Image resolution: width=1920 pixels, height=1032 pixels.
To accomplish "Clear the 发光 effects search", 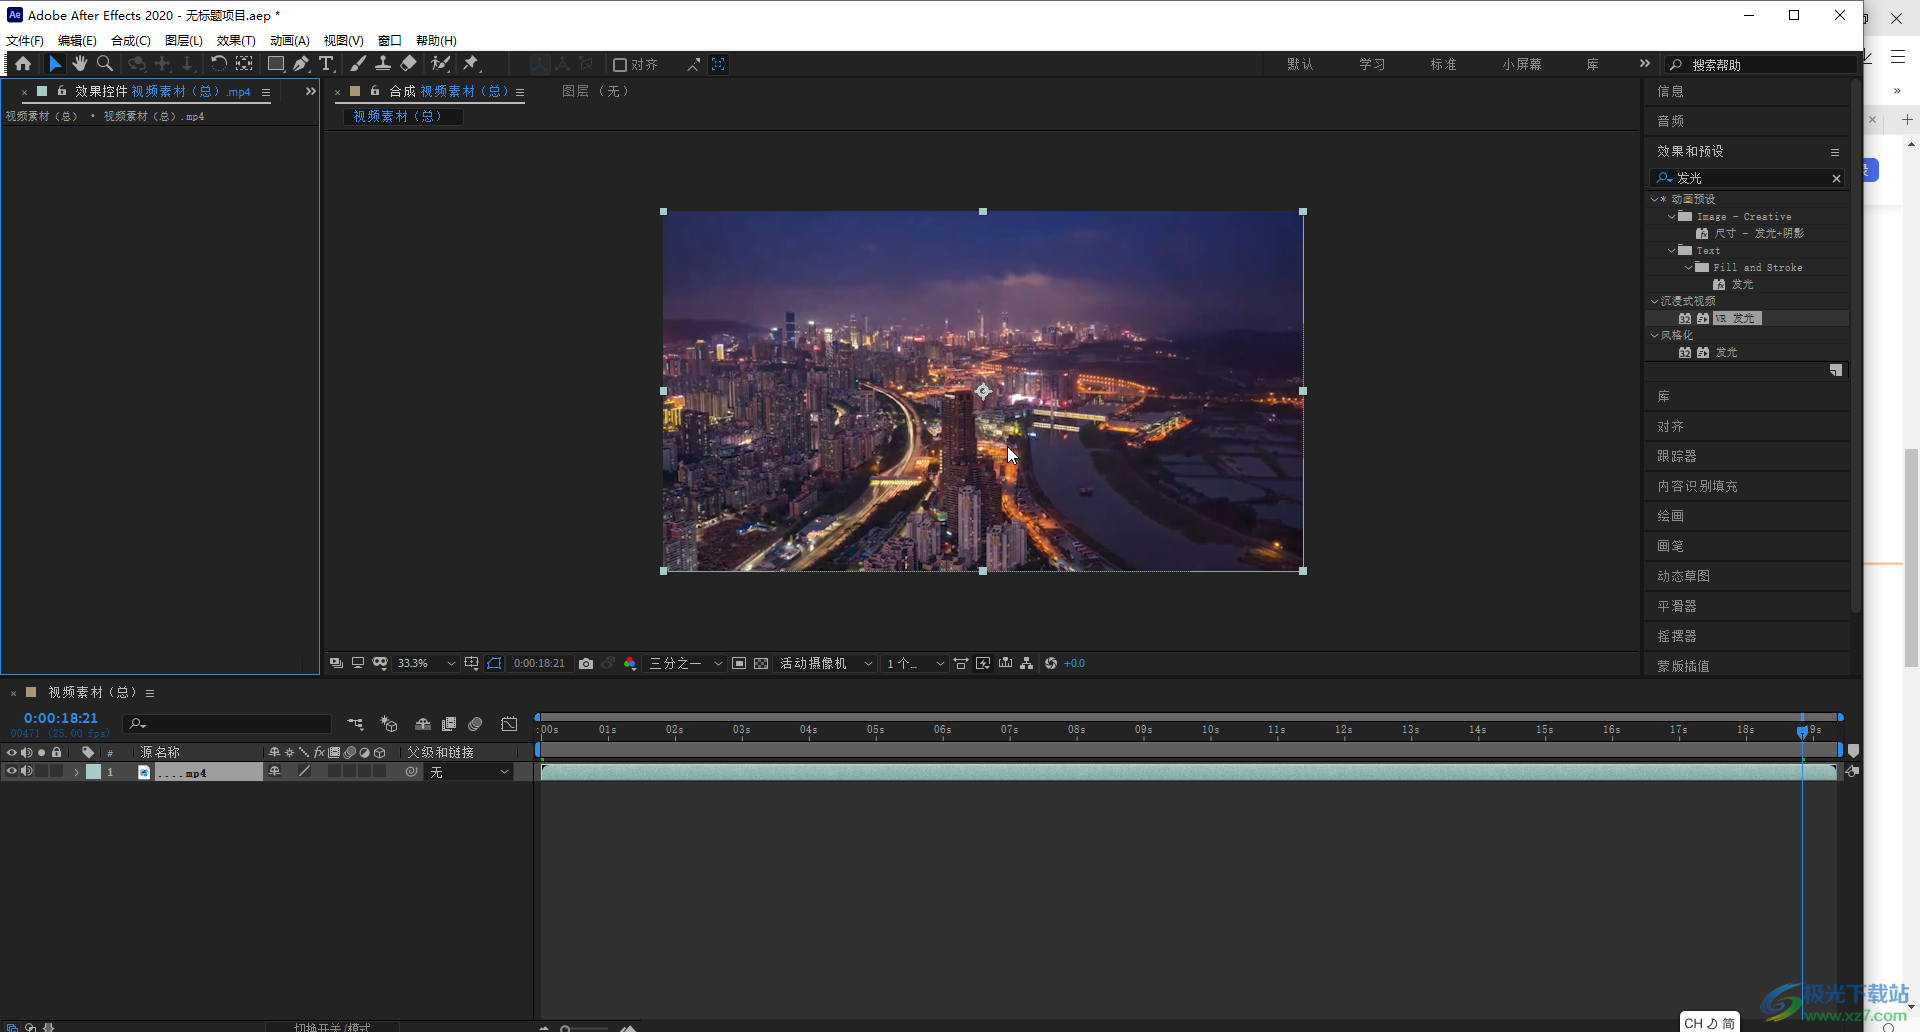I will (x=1836, y=178).
